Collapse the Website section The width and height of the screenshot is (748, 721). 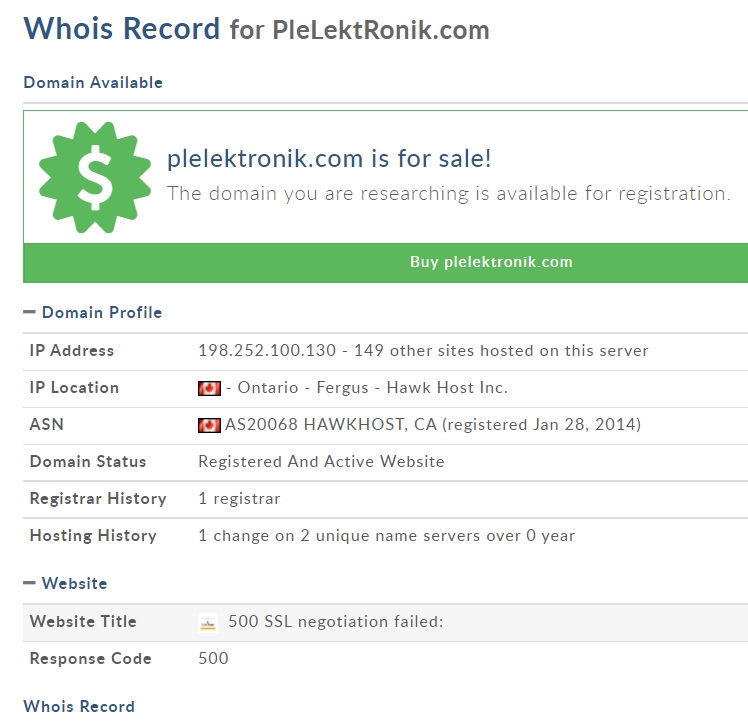65,583
